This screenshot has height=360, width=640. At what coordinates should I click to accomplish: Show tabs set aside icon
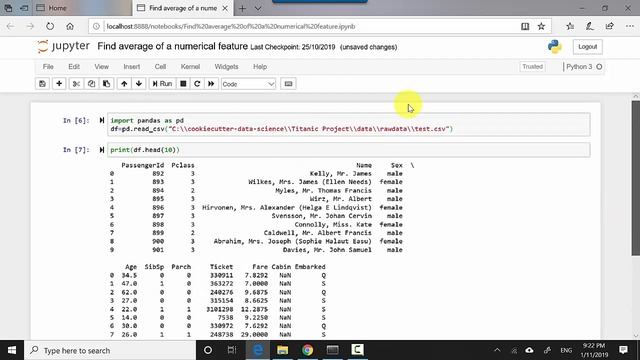click(x=8, y=8)
